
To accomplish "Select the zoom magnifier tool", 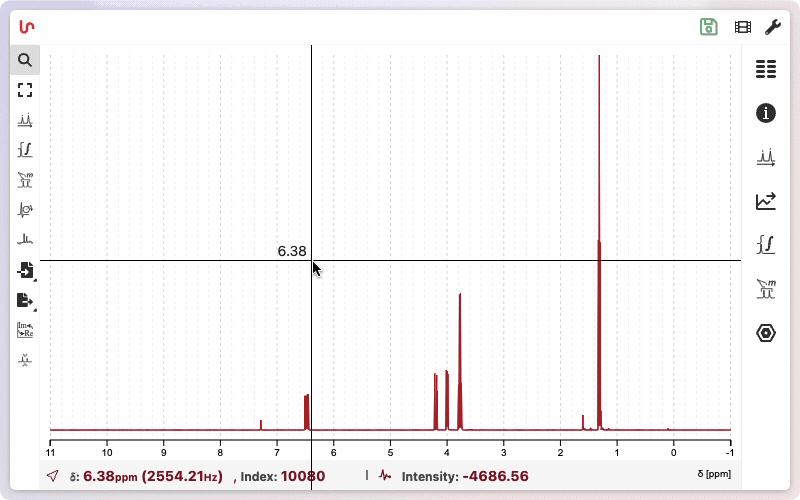I will pyautogui.click(x=25, y=60).
